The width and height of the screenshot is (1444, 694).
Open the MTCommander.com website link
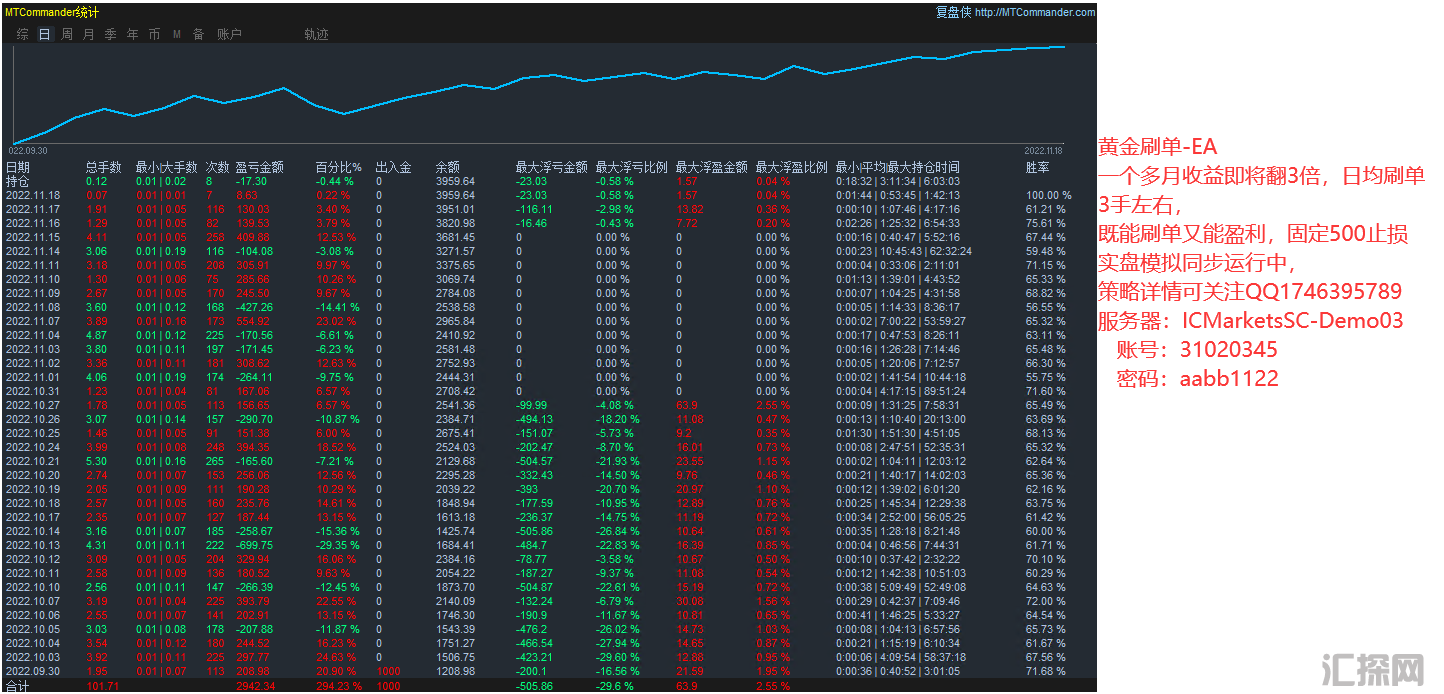coord(1035,12)
